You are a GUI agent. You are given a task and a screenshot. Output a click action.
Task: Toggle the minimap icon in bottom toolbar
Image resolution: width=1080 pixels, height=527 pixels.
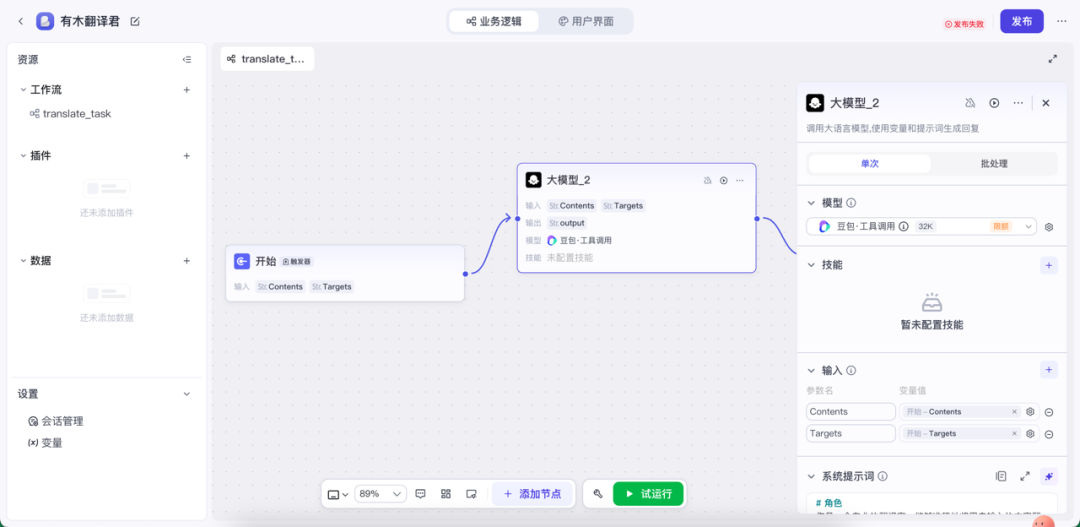tap(471, 494)
